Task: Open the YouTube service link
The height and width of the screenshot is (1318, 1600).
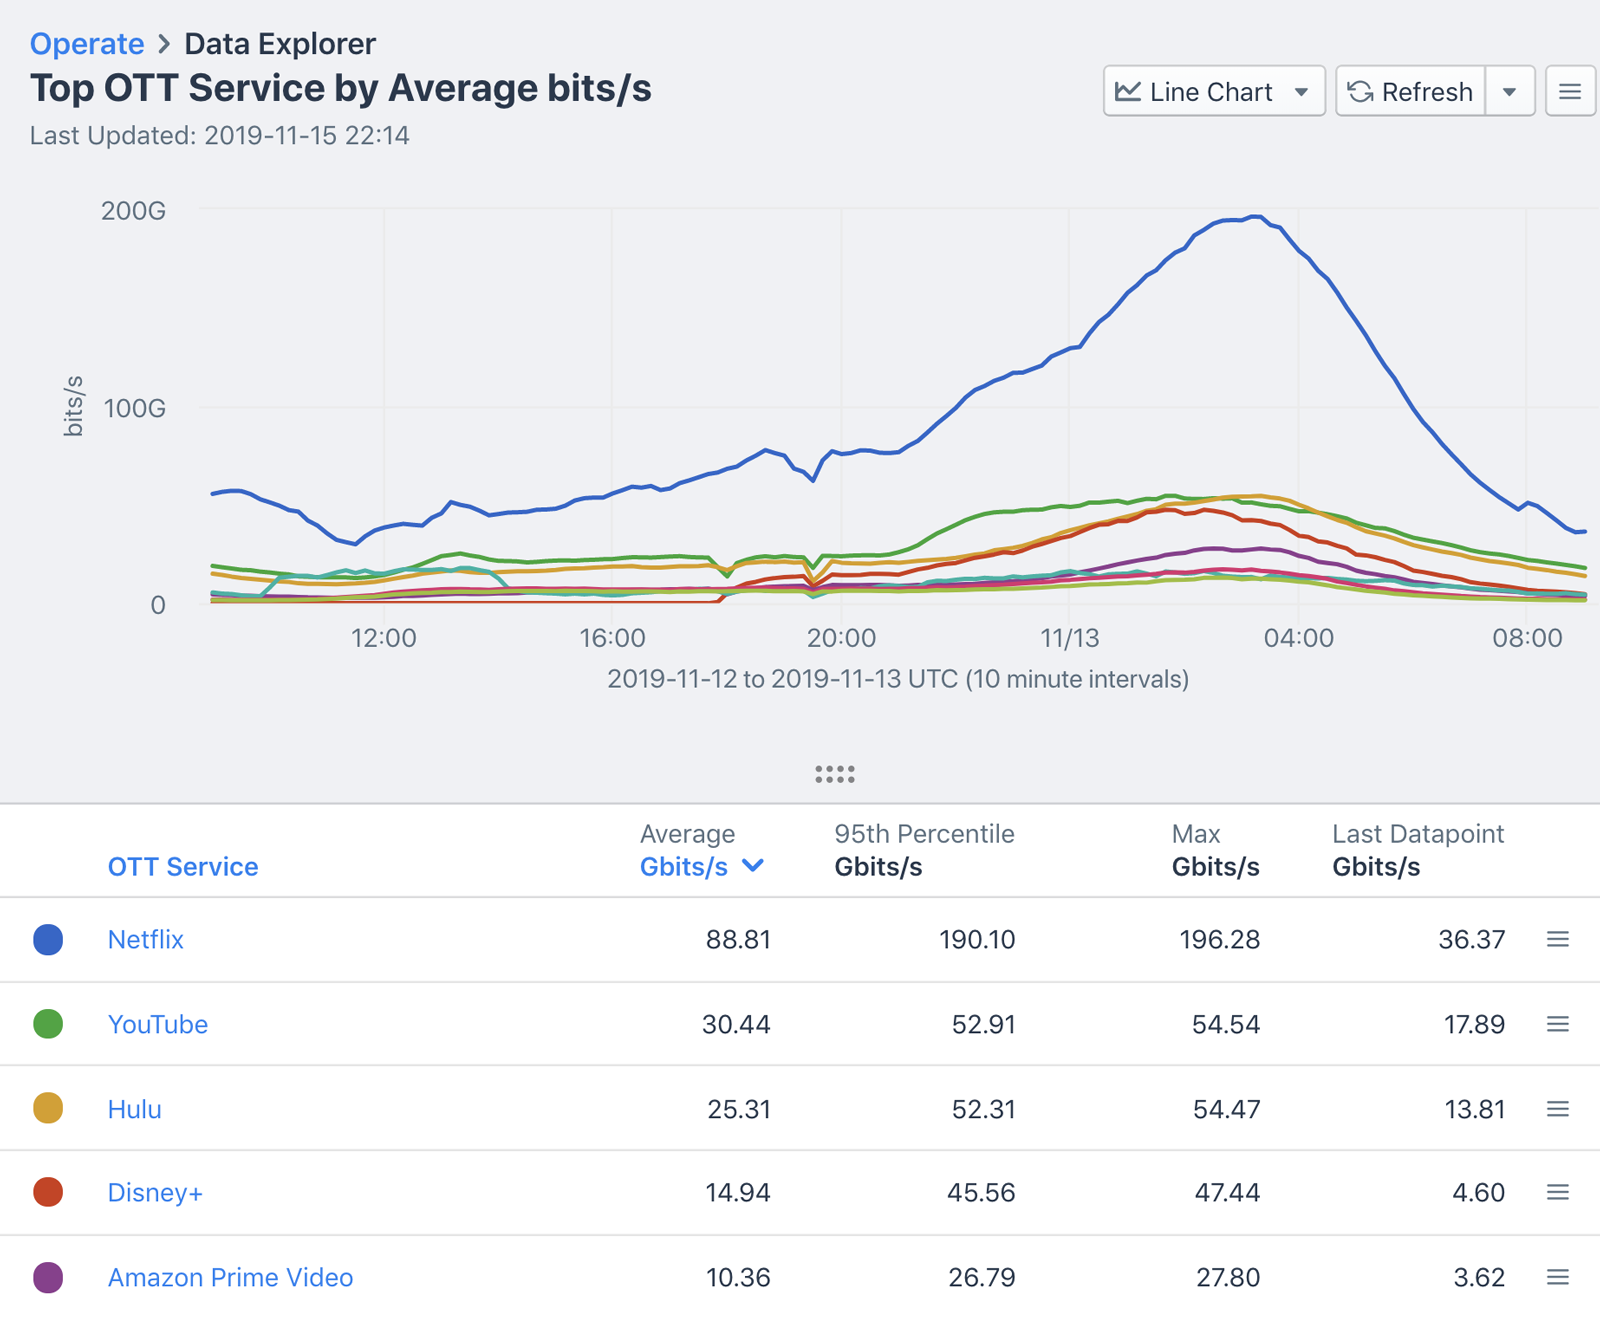Action: coord(158,1024)
